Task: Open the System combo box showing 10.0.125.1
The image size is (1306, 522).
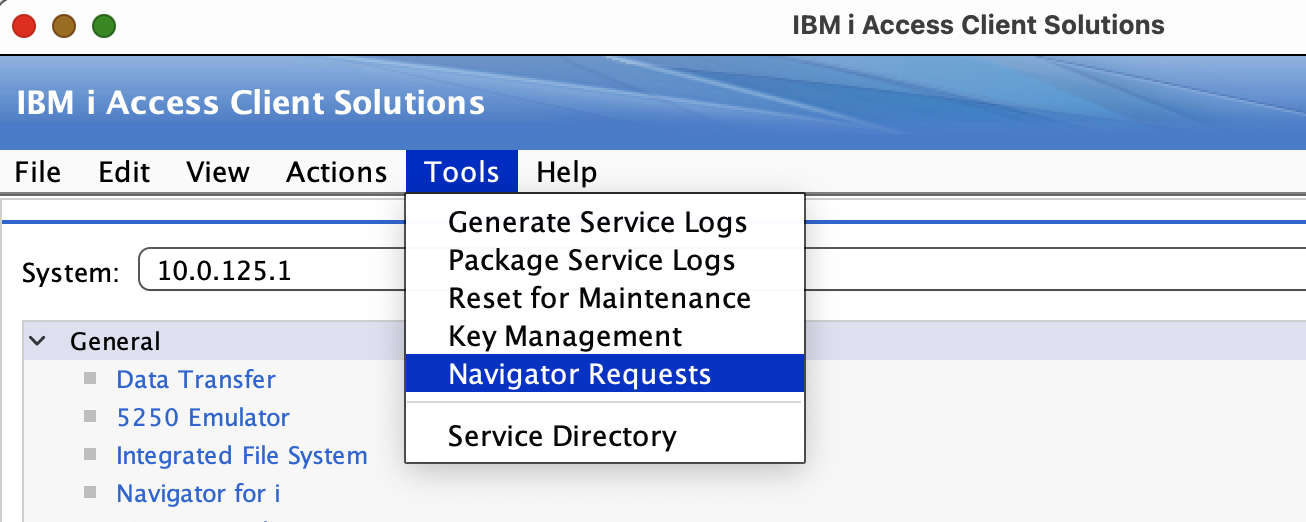Action: pos(270,271)
